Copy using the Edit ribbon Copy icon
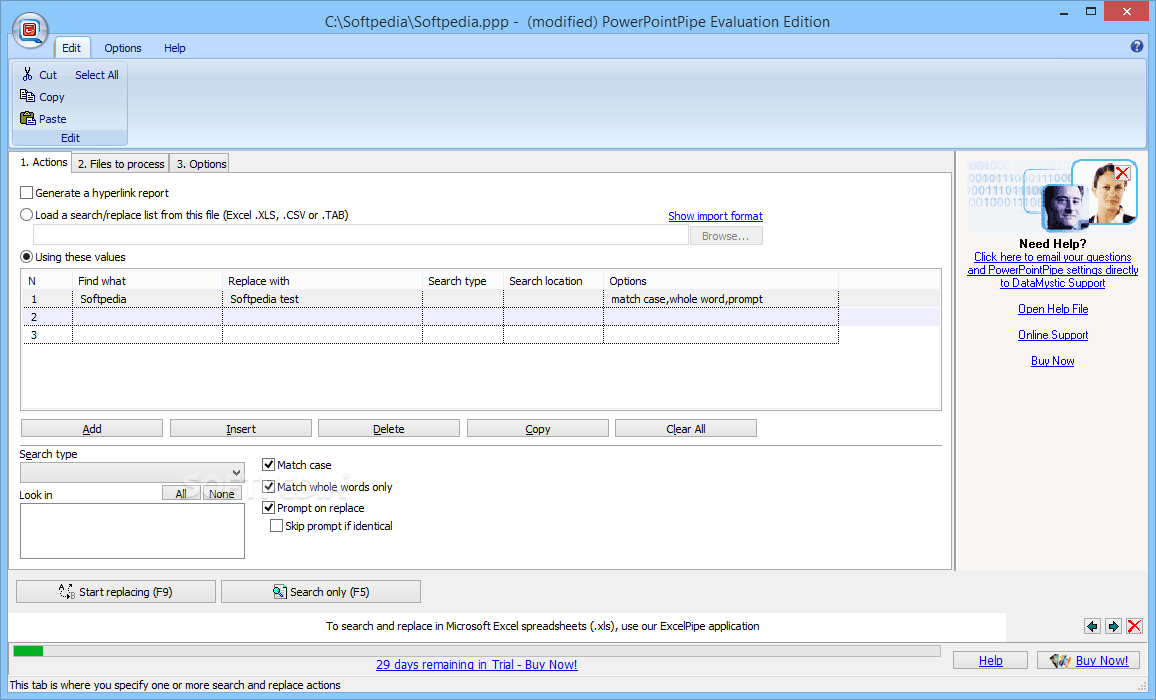 (27, 96)
